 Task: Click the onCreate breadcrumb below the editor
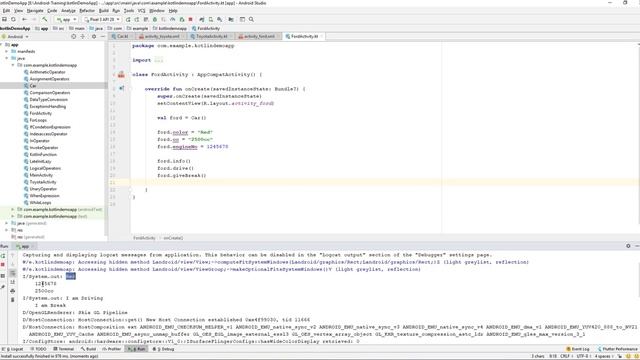[x=173, y=238]
